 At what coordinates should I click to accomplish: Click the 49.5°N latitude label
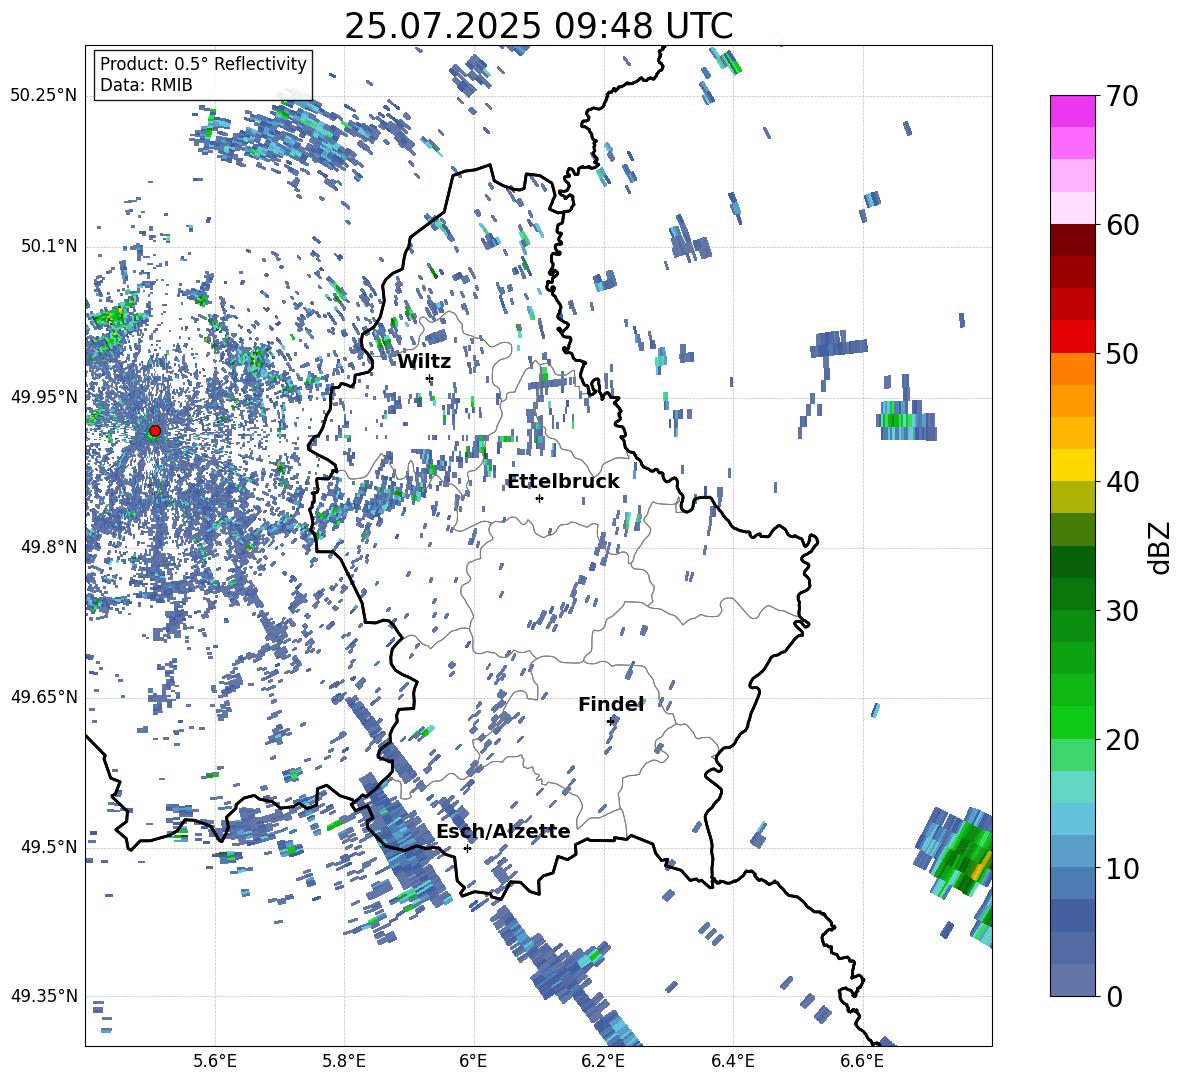[x=48, y=847]
